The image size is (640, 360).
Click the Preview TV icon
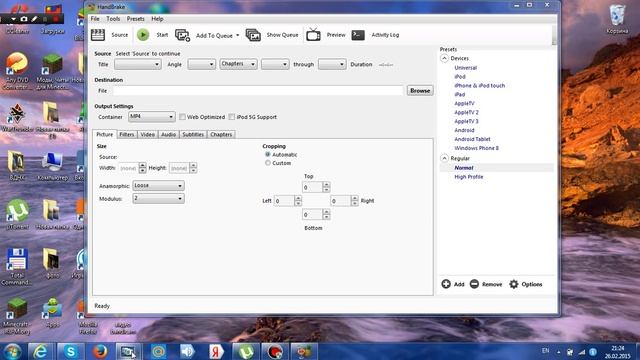tap(313, 35)
